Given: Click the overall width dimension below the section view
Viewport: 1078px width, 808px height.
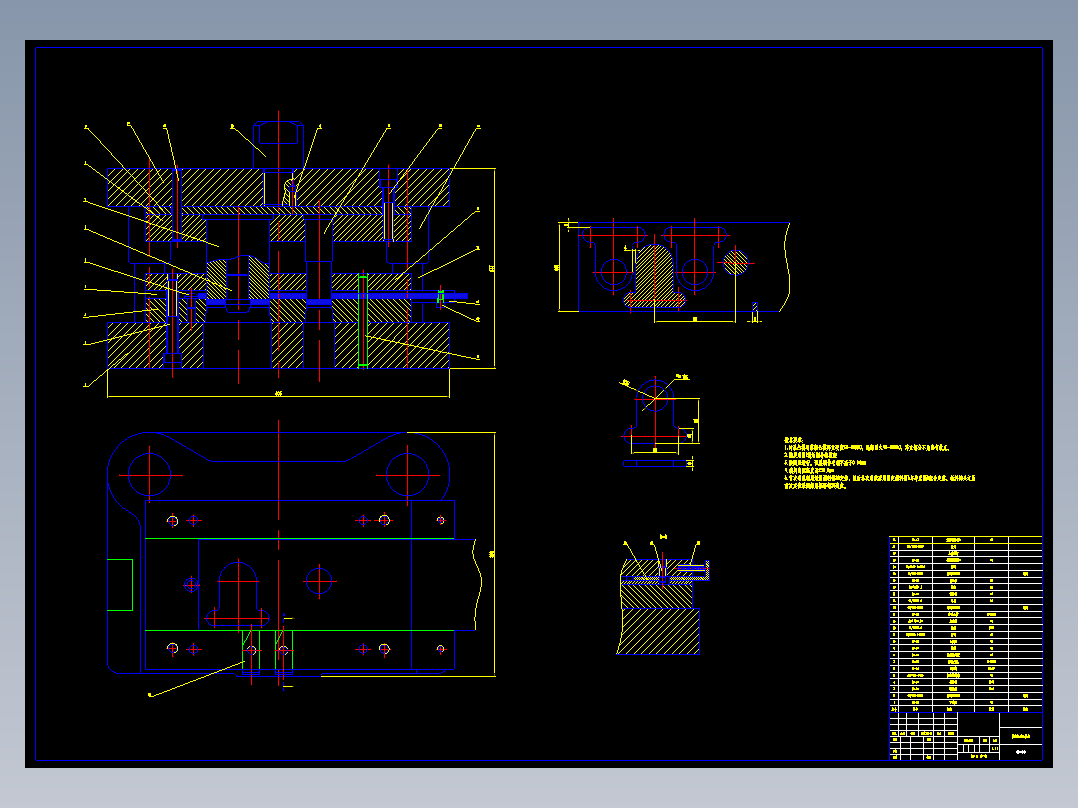Looking at the screenshot, I should tap(278, 393).
